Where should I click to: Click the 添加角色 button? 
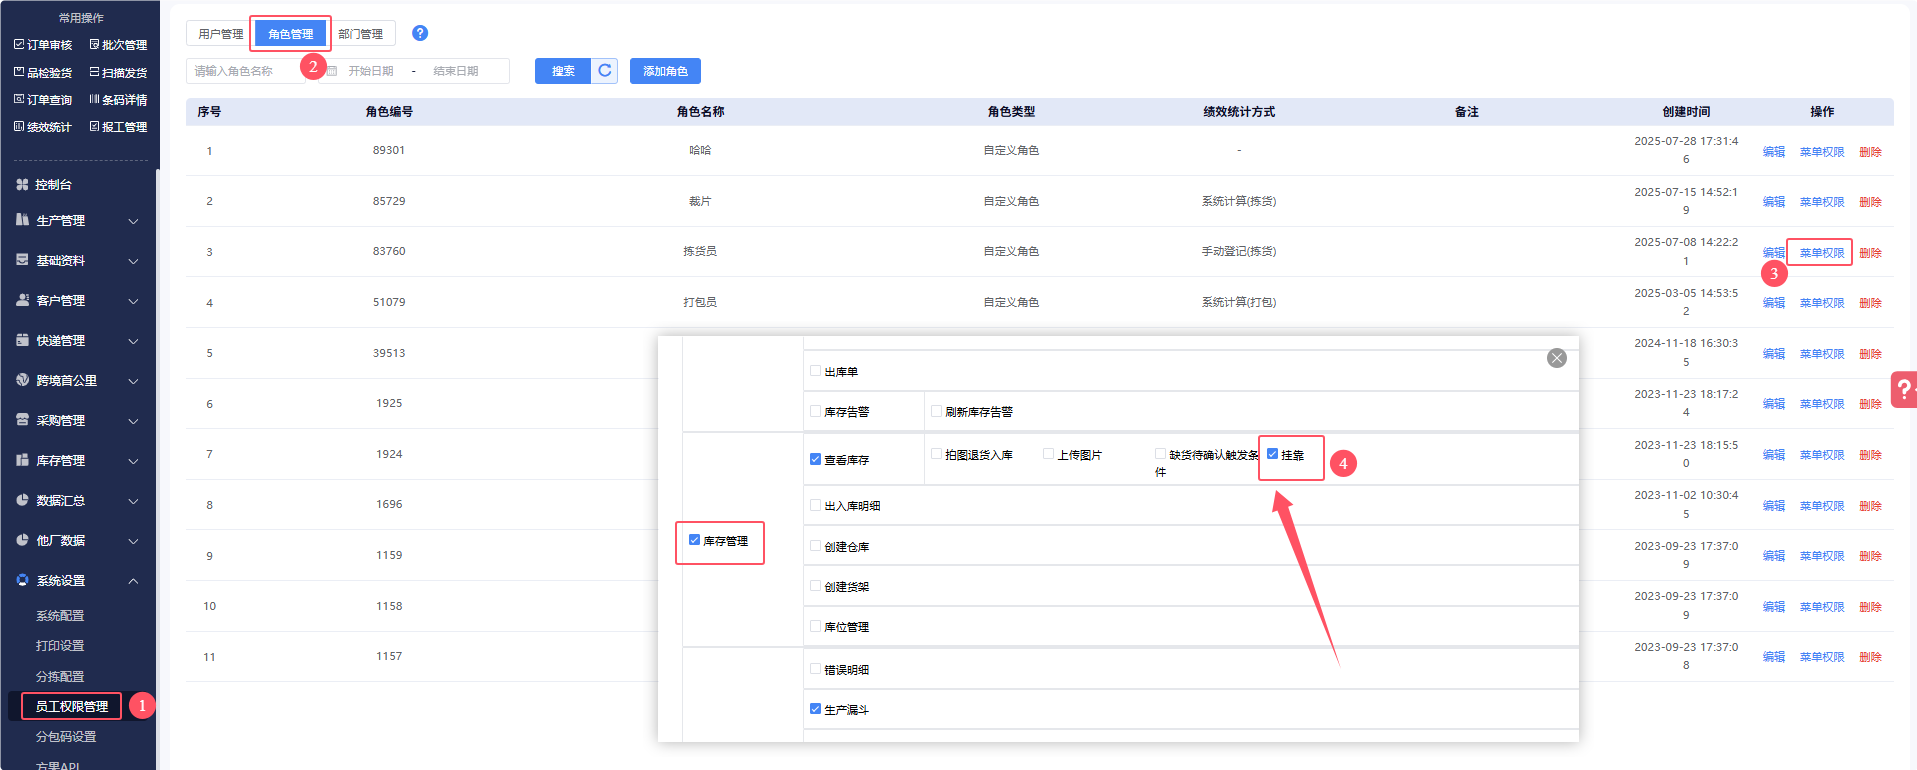[665, 71]
